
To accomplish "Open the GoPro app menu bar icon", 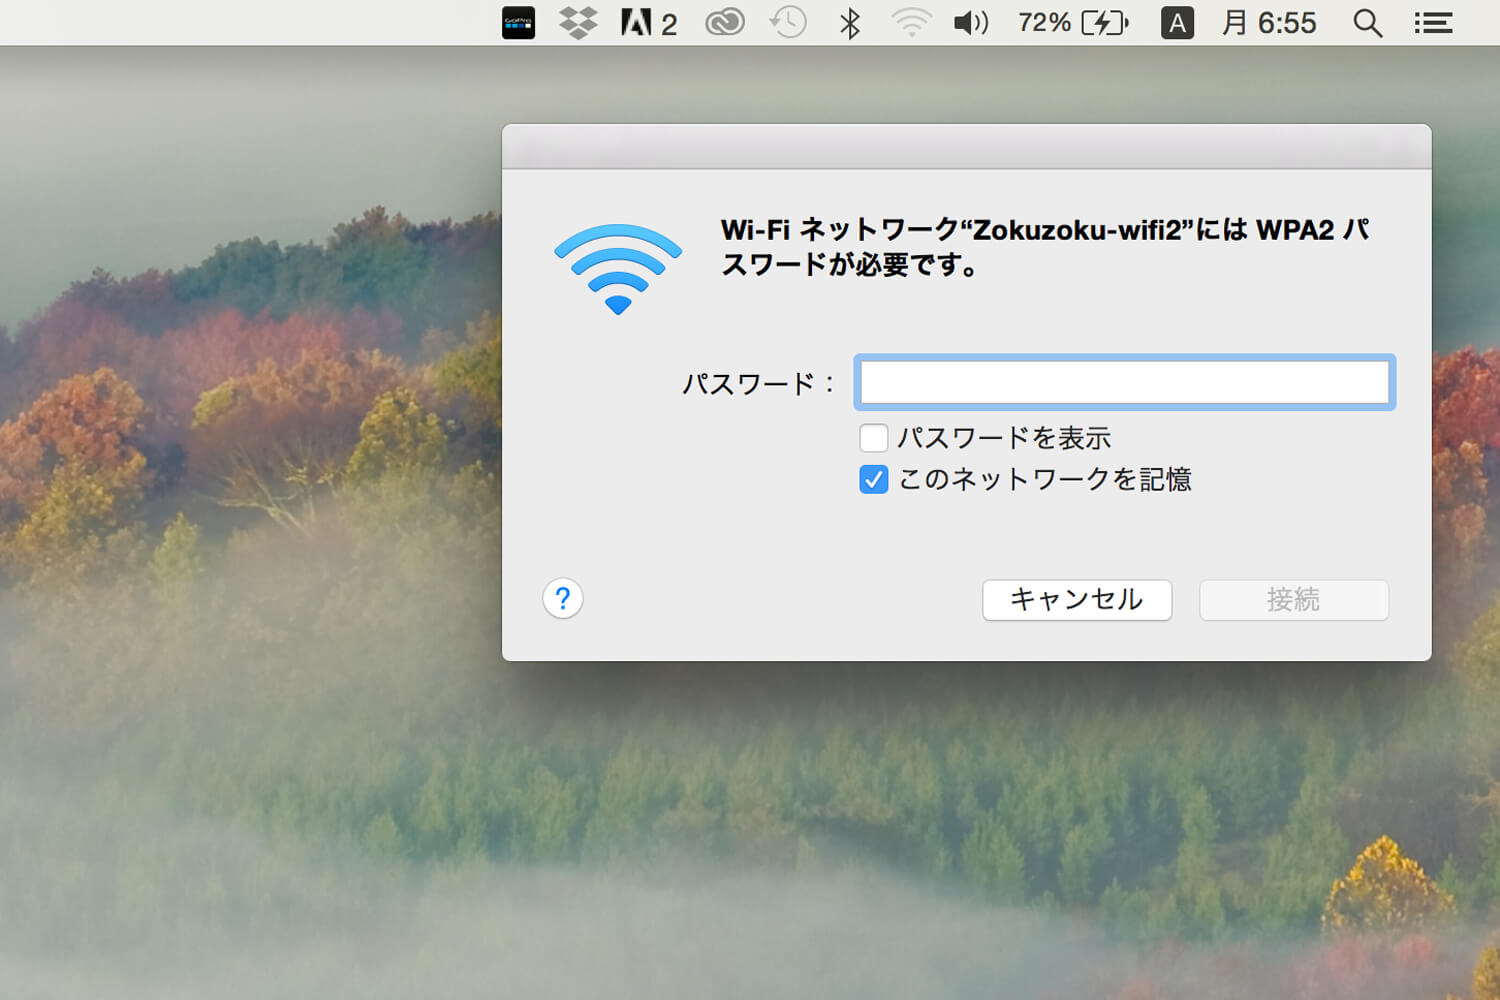I will (518, 22).
